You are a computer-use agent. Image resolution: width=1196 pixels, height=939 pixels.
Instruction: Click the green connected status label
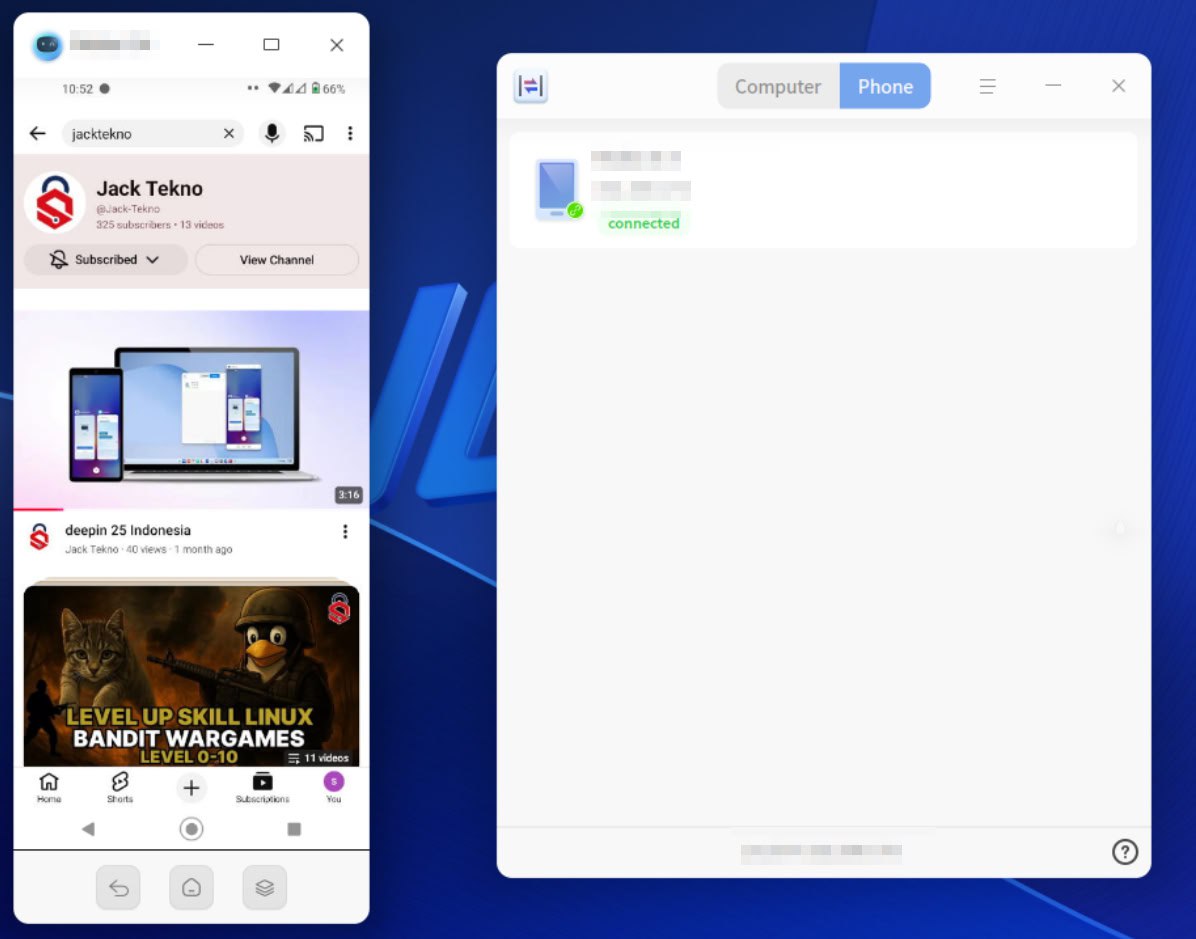644,223
